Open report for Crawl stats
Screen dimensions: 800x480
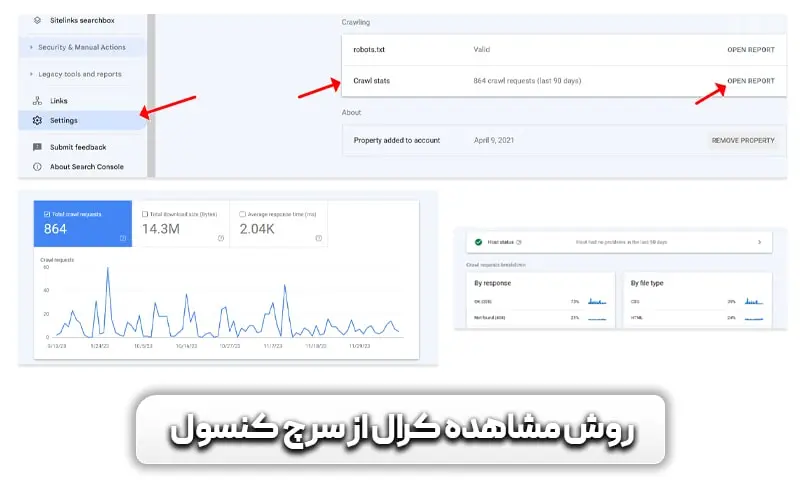click(751, 81)
